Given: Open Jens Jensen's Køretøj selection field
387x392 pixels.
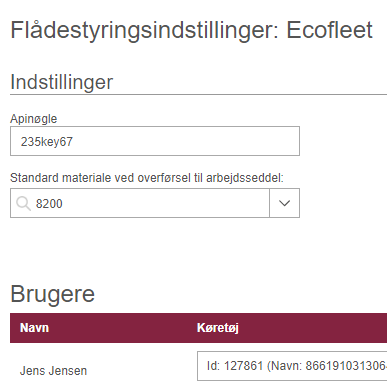Looking at the screenshot, I should pyautogui.click(x=292, y=366).
